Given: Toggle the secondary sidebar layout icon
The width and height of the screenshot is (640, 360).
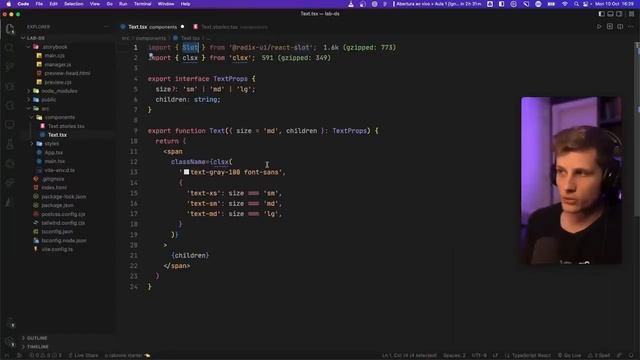Looking at the screenshot, I should [619, 14].
